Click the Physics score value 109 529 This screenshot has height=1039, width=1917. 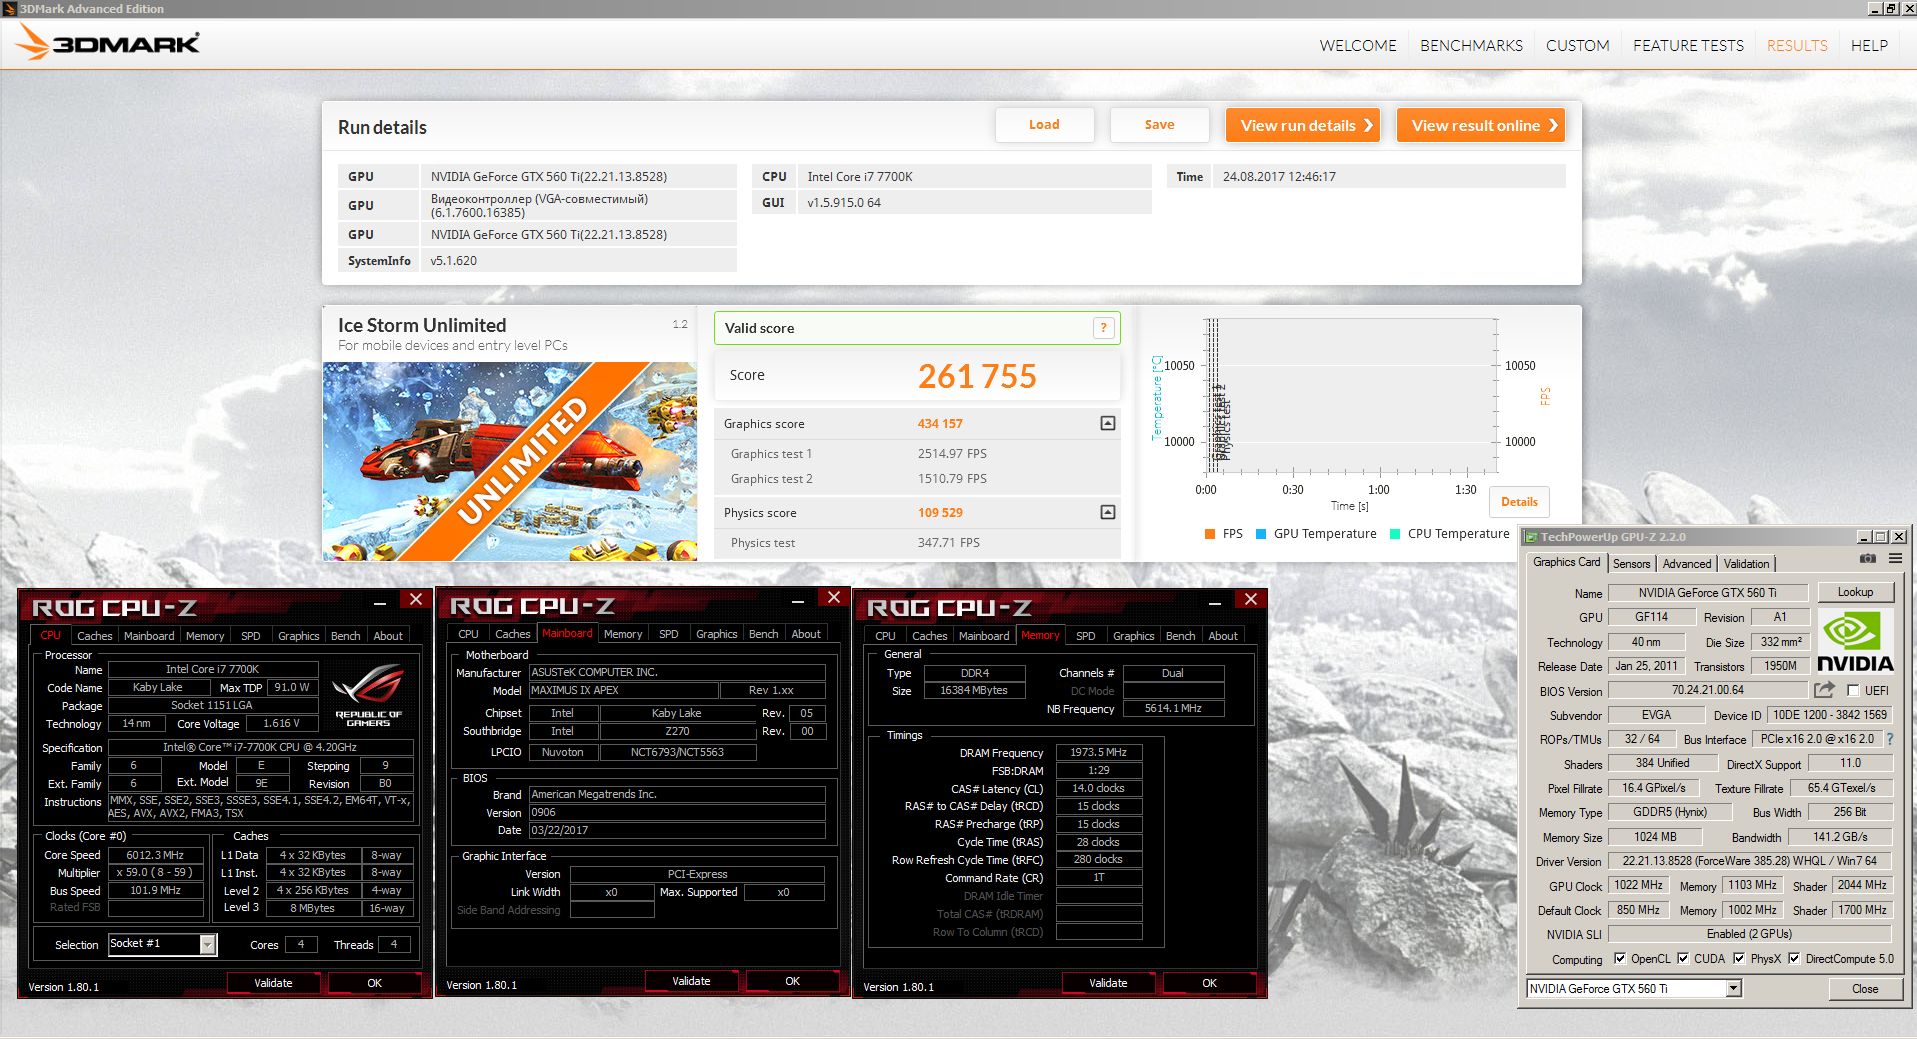(x=940, y=513)
